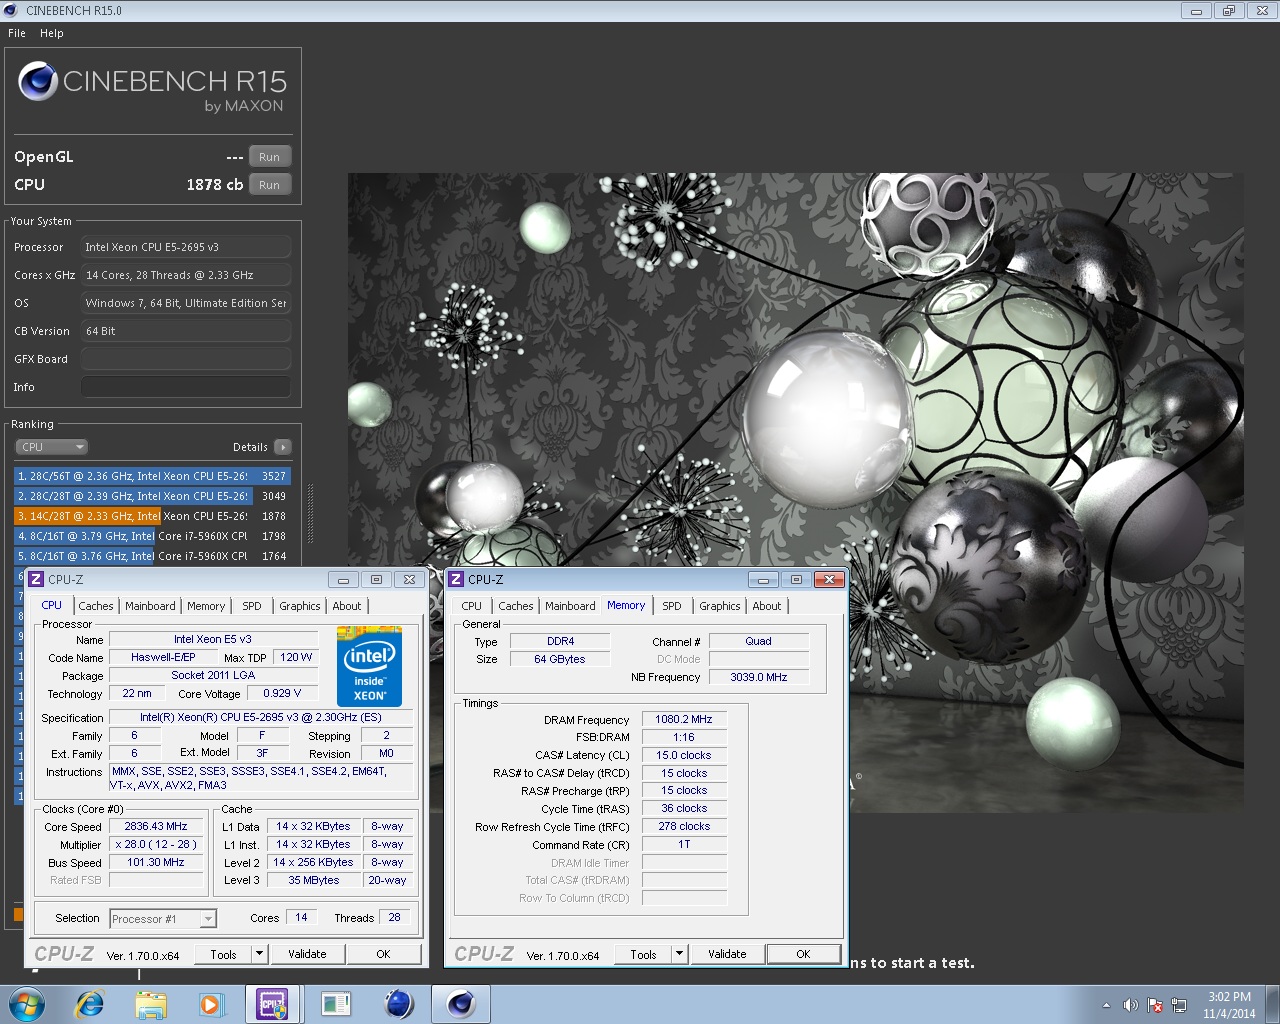Click the Info input field
The image size is (1280, 1024).
(x=186, y=387)
